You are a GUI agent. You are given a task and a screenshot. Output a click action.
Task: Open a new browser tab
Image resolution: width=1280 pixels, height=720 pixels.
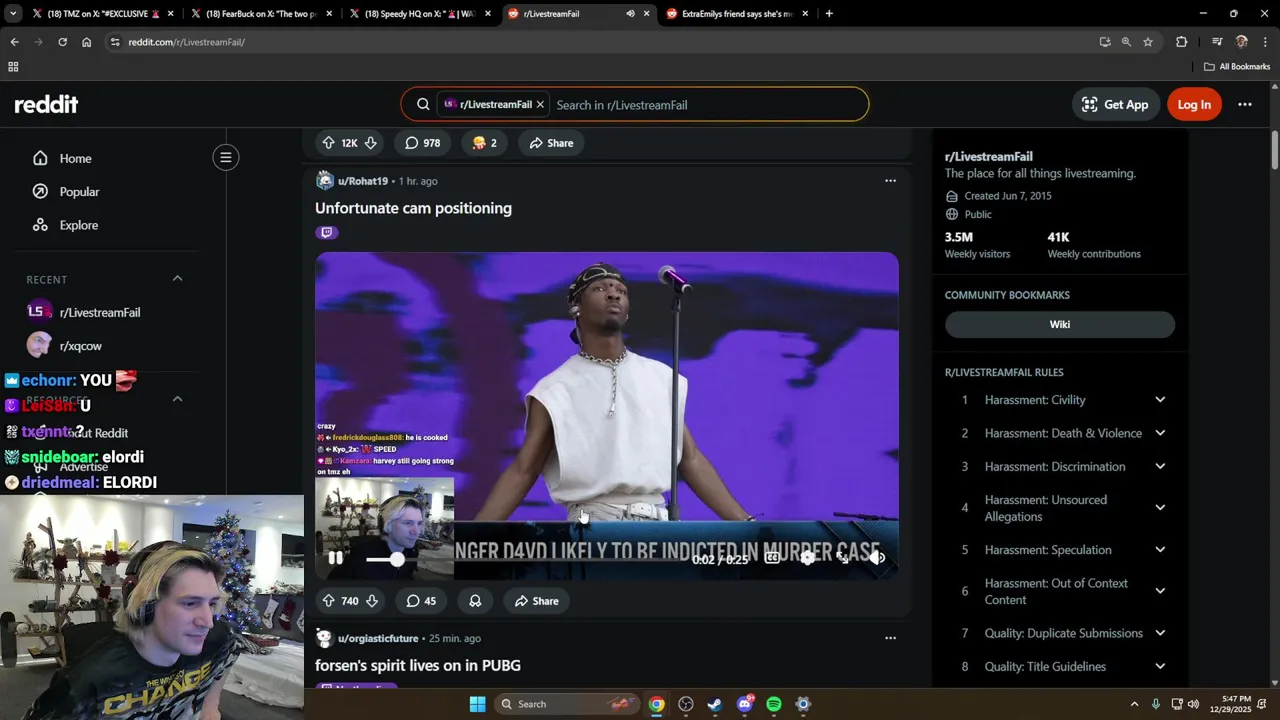pyautogui.click(x=829, y=14)
